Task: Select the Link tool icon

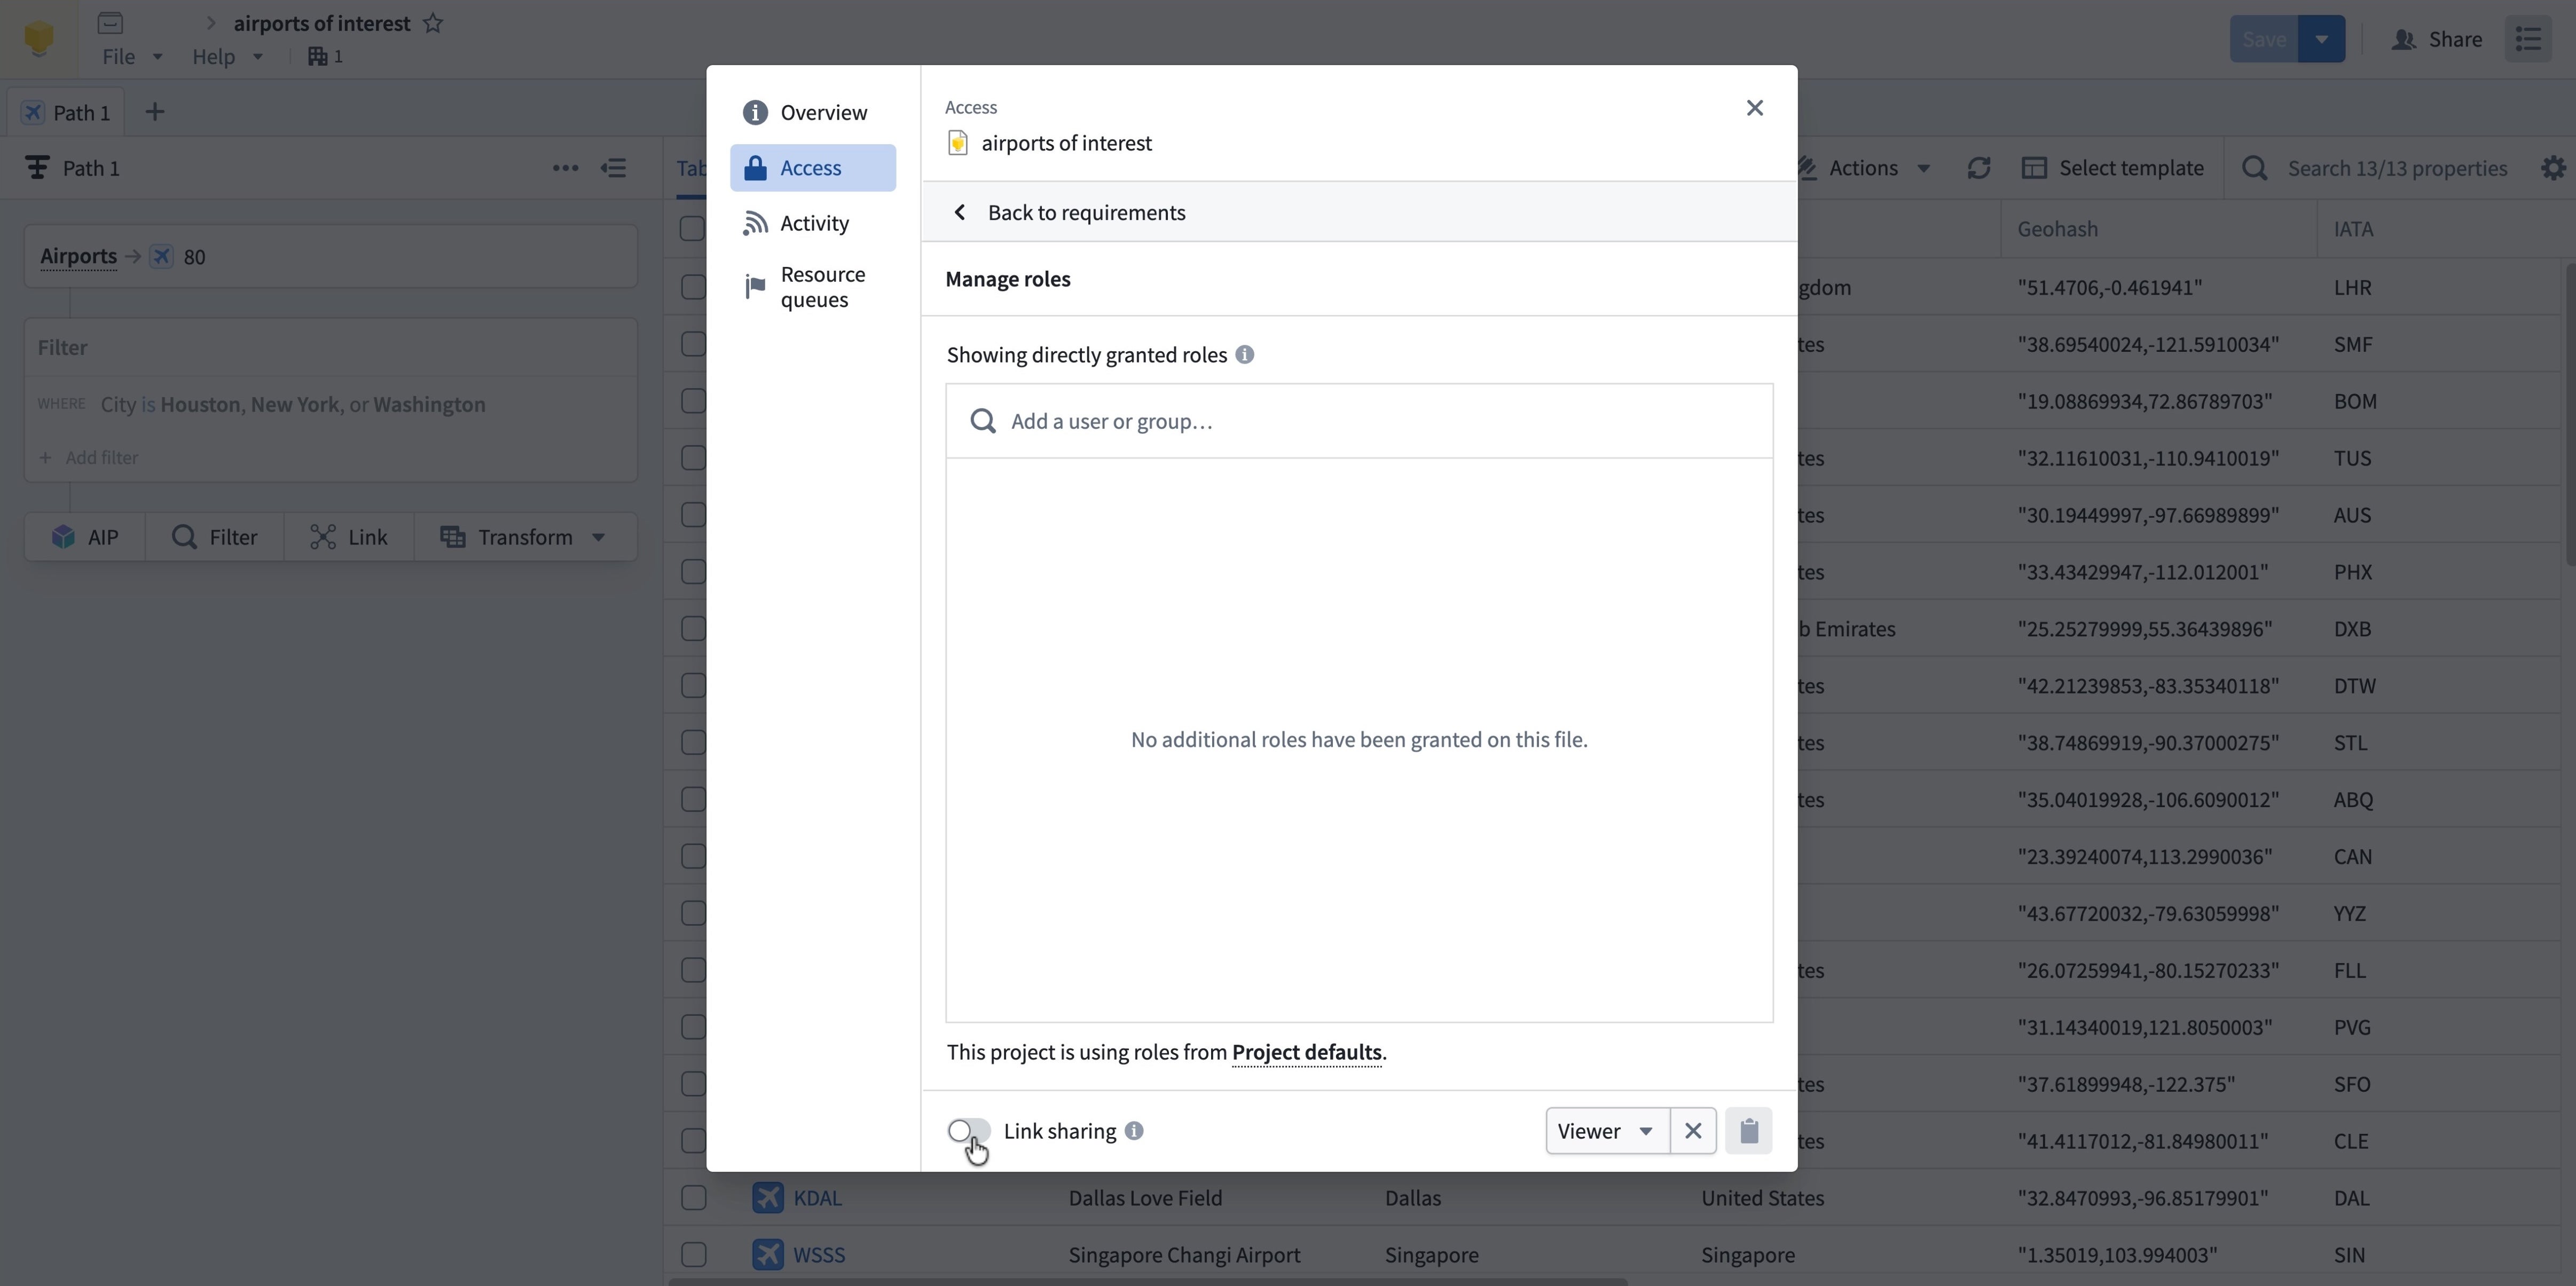Action: 322,536
